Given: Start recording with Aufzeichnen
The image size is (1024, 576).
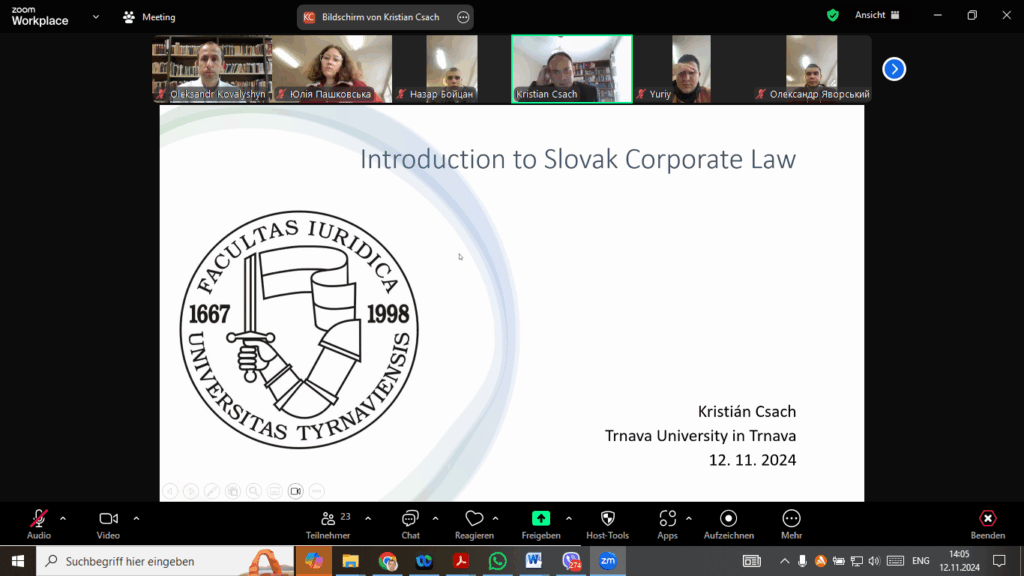Looking at the screenshot, I should tap(728, 524).
